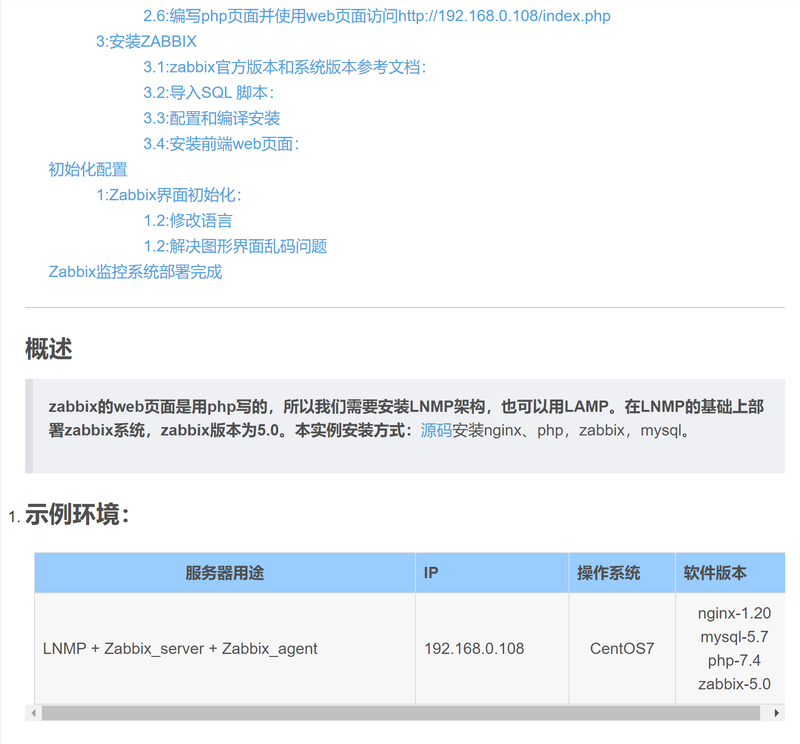Screen dimensions: 800x744
Task: Jump to 初始化配置 section
Action: coord(88,169)
